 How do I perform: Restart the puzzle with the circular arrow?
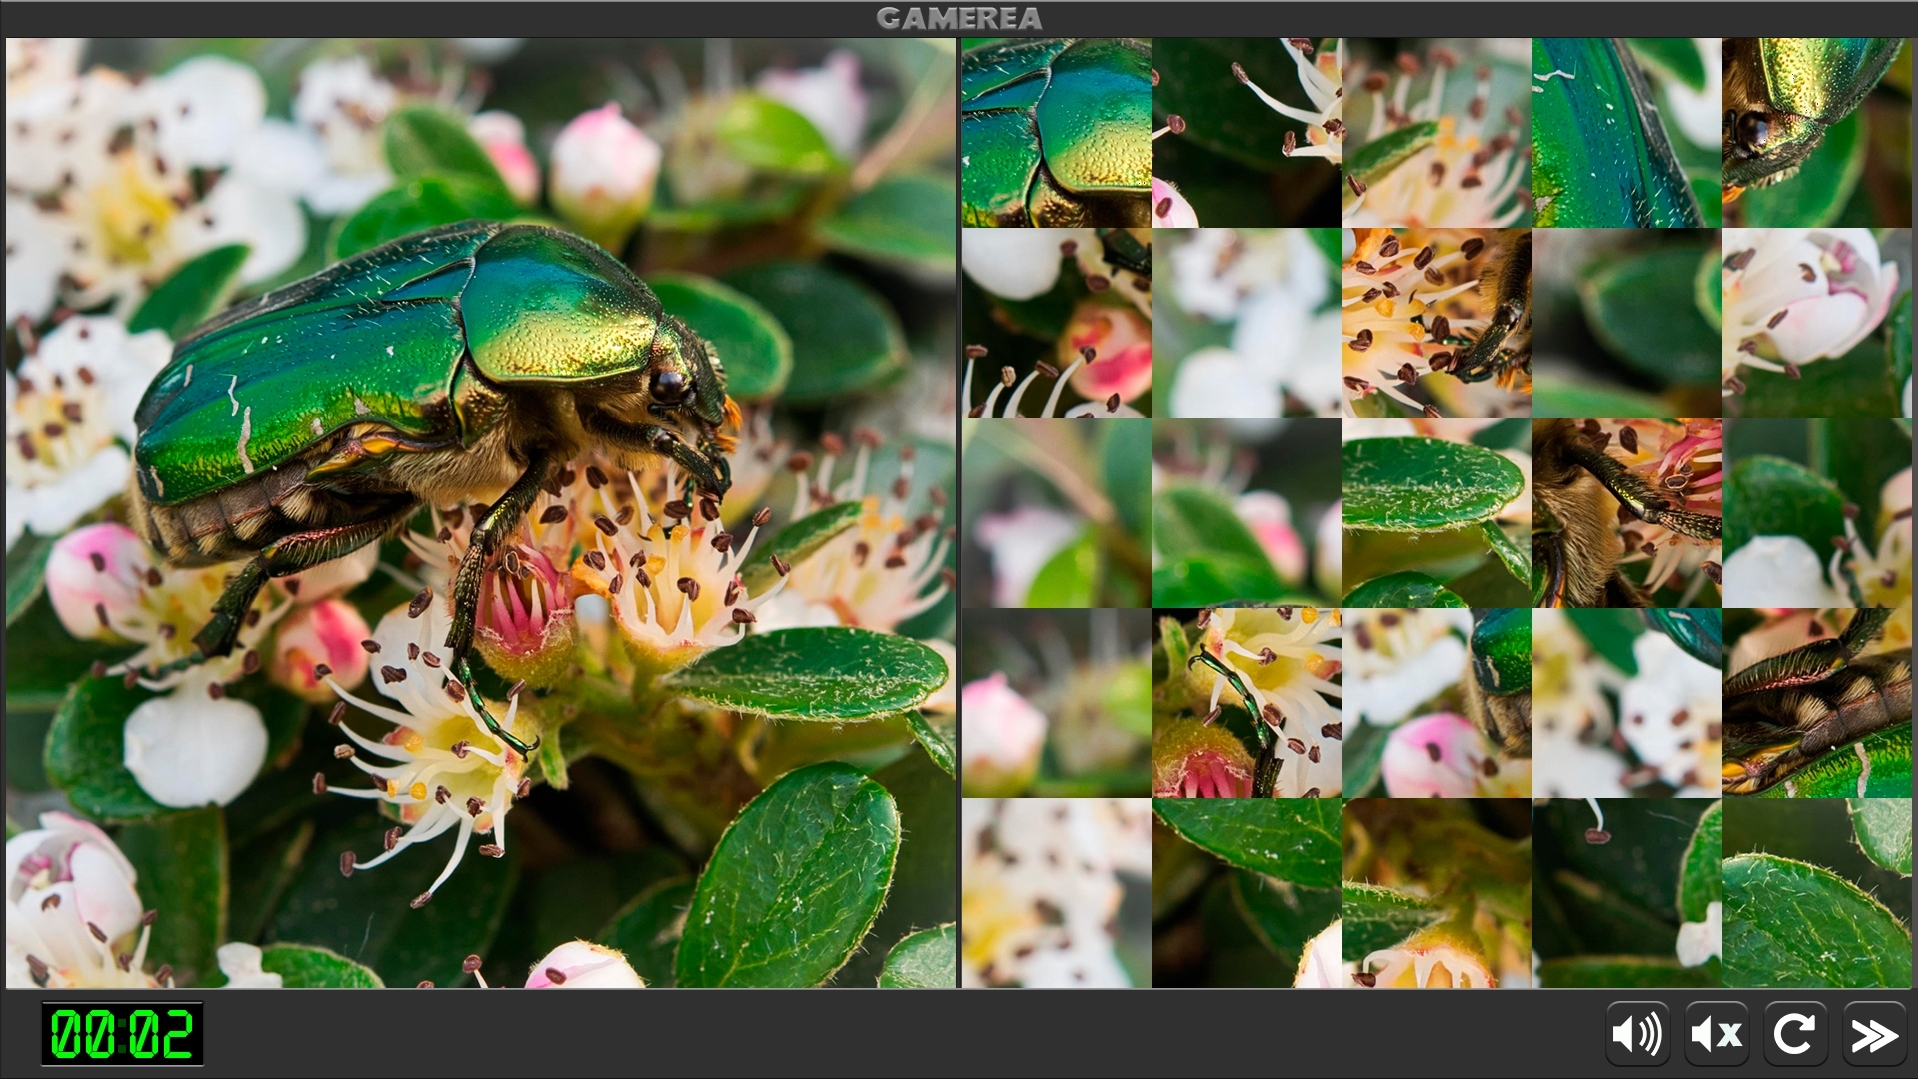[x=1795, y=1034]
